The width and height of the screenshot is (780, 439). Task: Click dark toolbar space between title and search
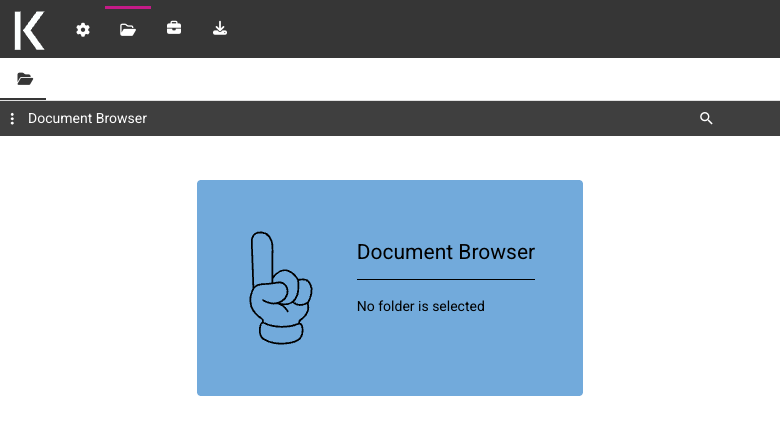[423, 118]
